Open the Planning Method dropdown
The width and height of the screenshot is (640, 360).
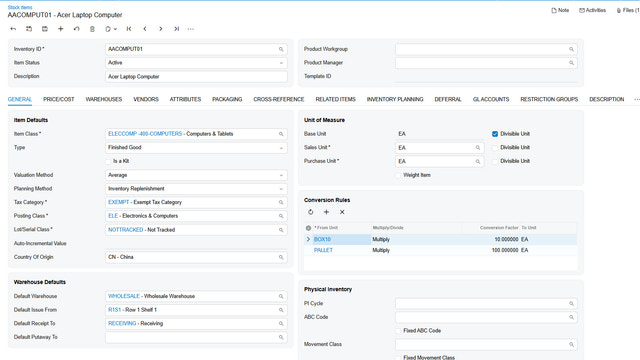tap(281, 189)
